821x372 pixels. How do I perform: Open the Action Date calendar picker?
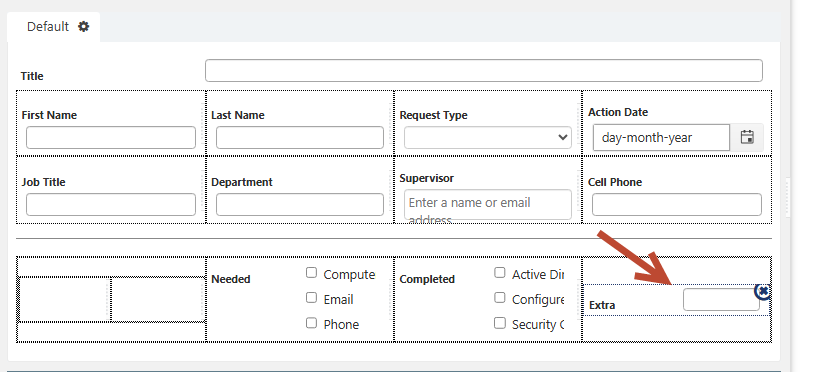click(747, 138)
